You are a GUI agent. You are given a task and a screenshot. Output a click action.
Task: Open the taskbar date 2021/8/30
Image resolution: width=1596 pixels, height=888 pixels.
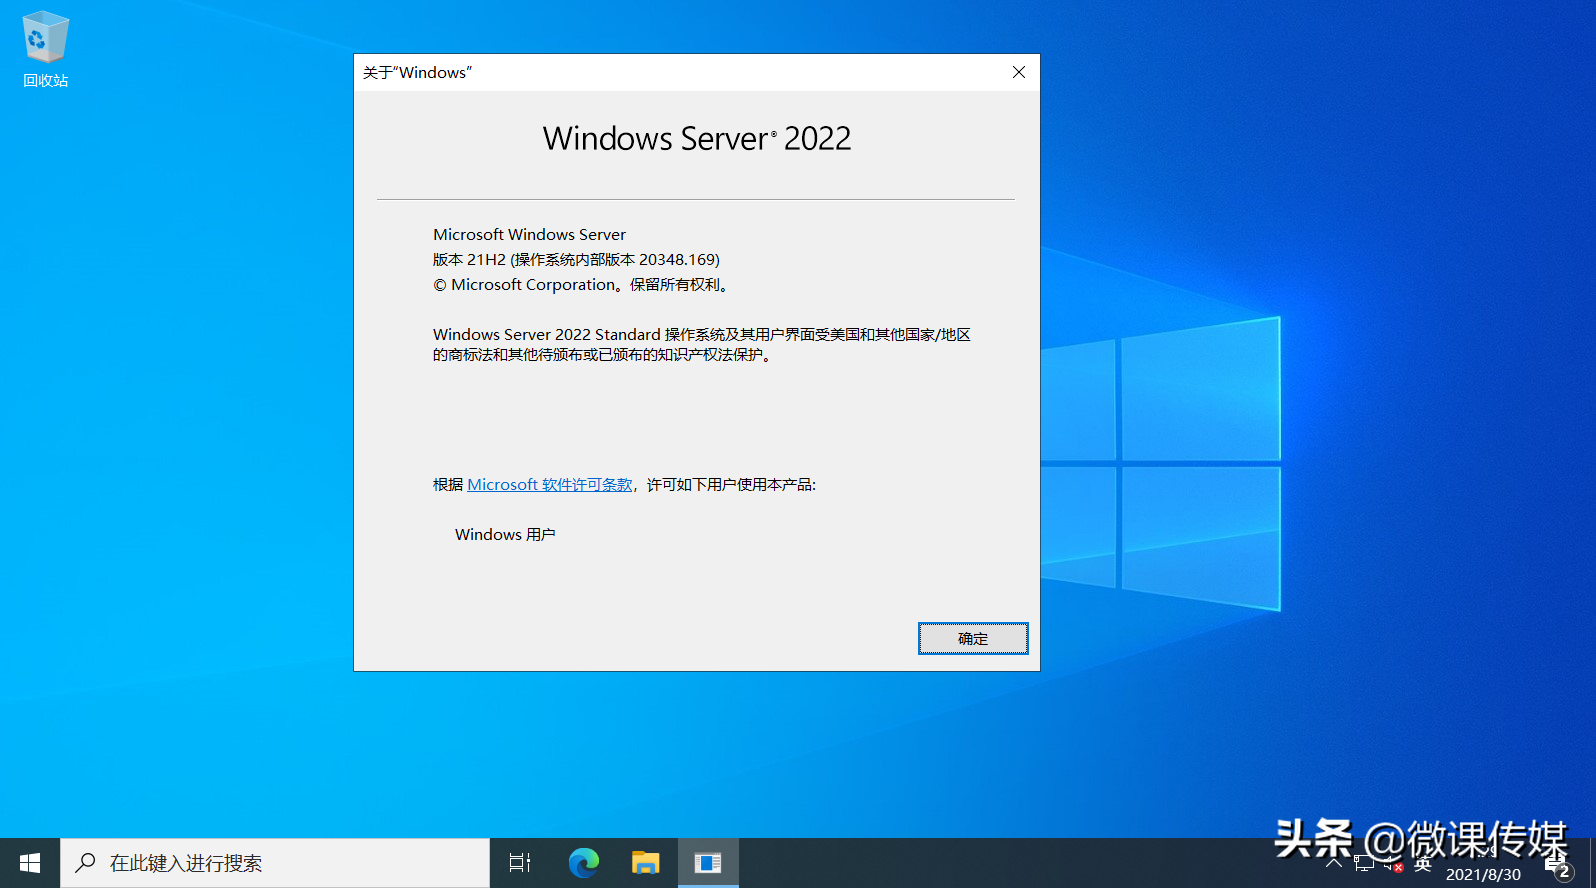[1483, 874]
